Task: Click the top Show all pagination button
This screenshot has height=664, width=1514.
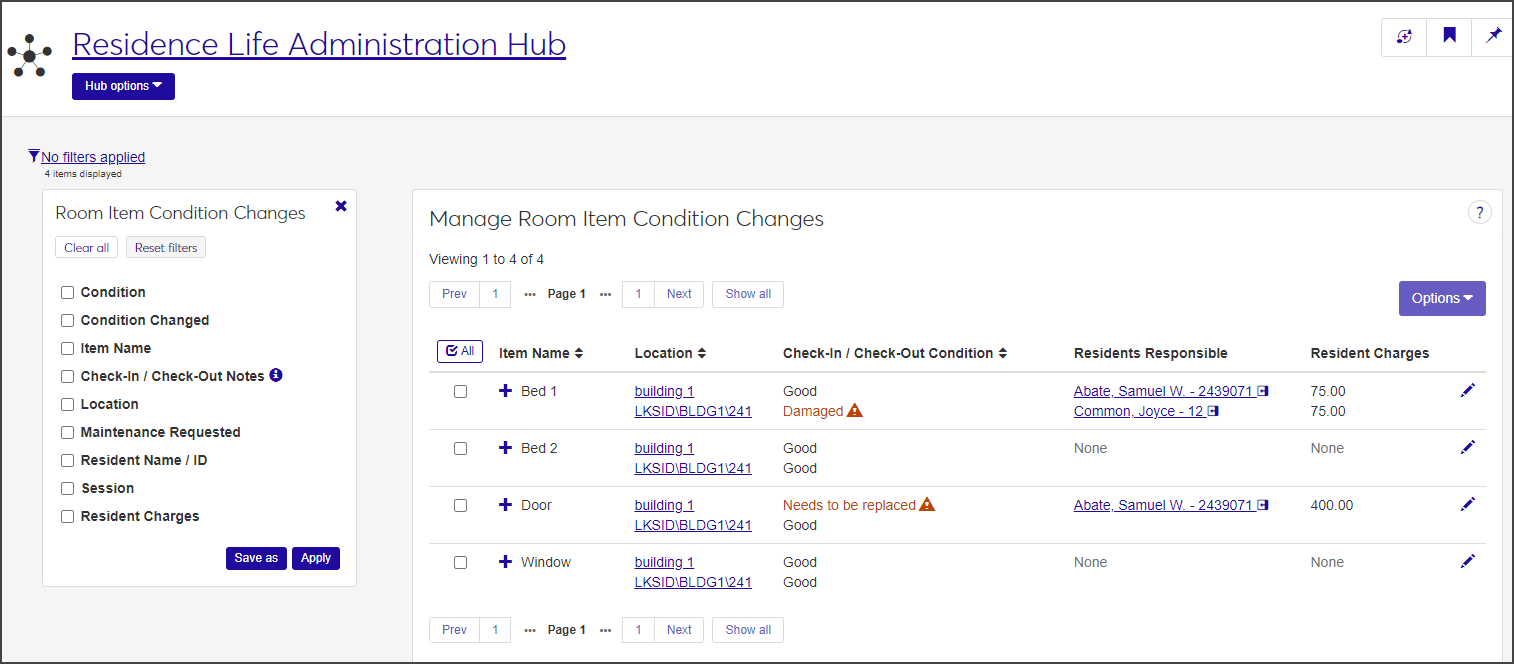Action: pyautogui.click(x=747, y=294)
